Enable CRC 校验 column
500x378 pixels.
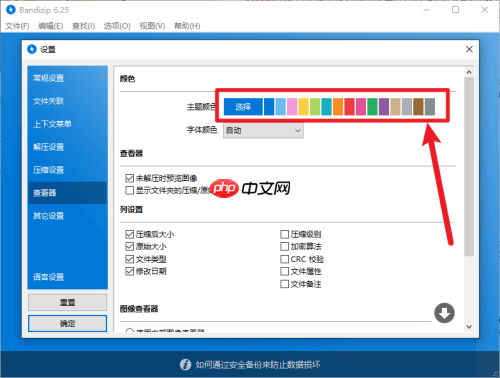[284, 259]
